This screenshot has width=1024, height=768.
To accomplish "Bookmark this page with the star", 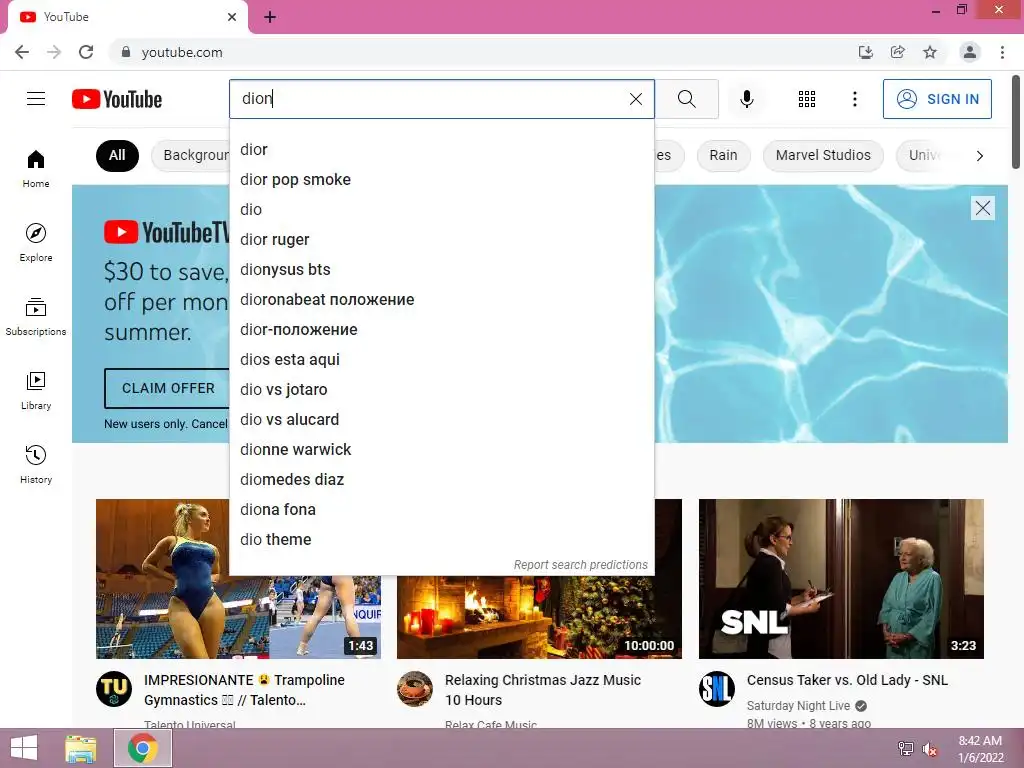I will click(930, 52).
